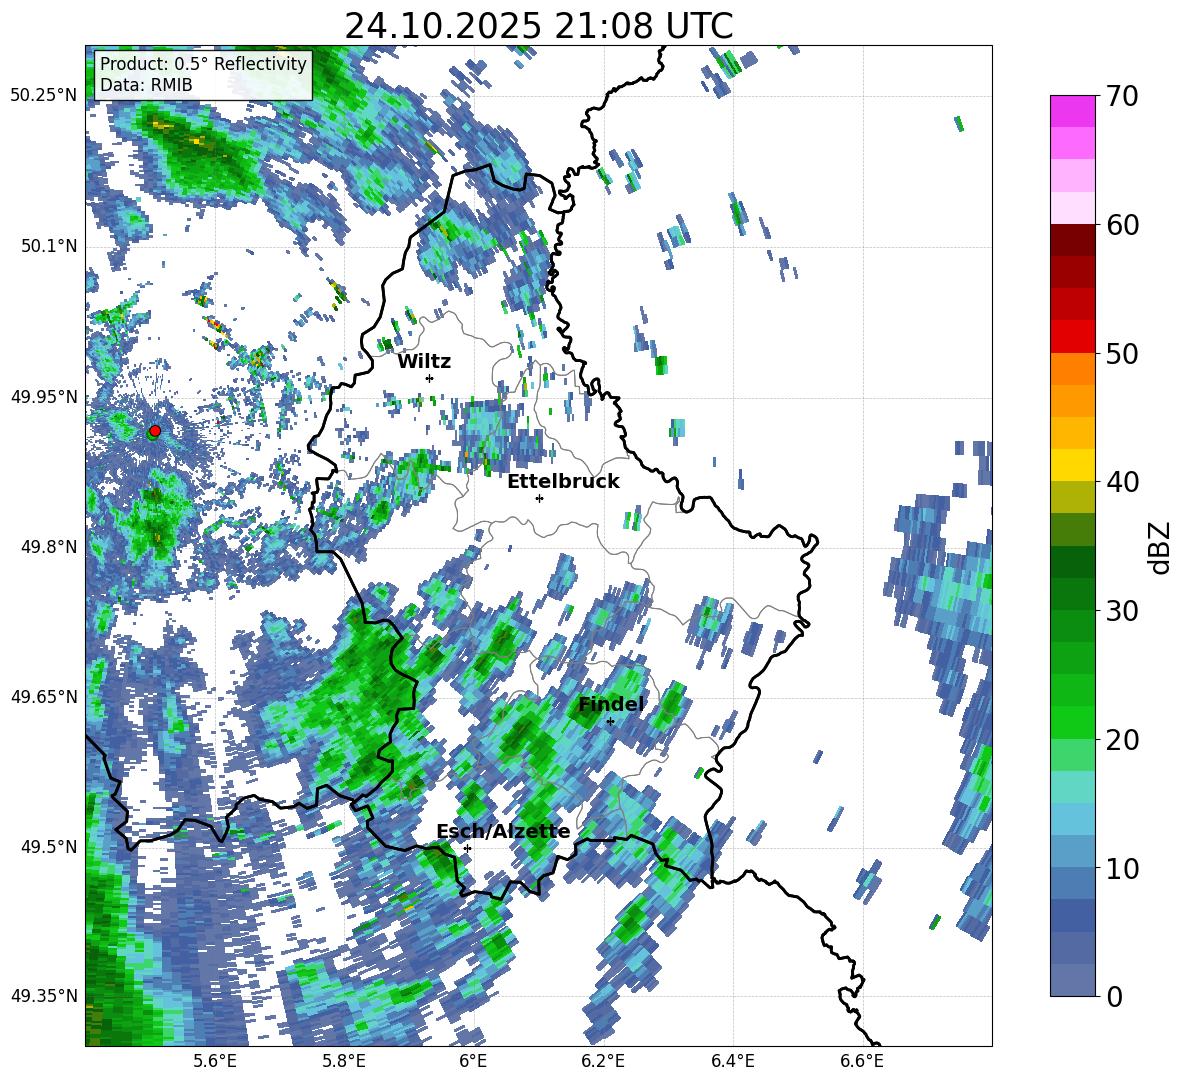Click the 49.95°N latitude label

(44, 396)
